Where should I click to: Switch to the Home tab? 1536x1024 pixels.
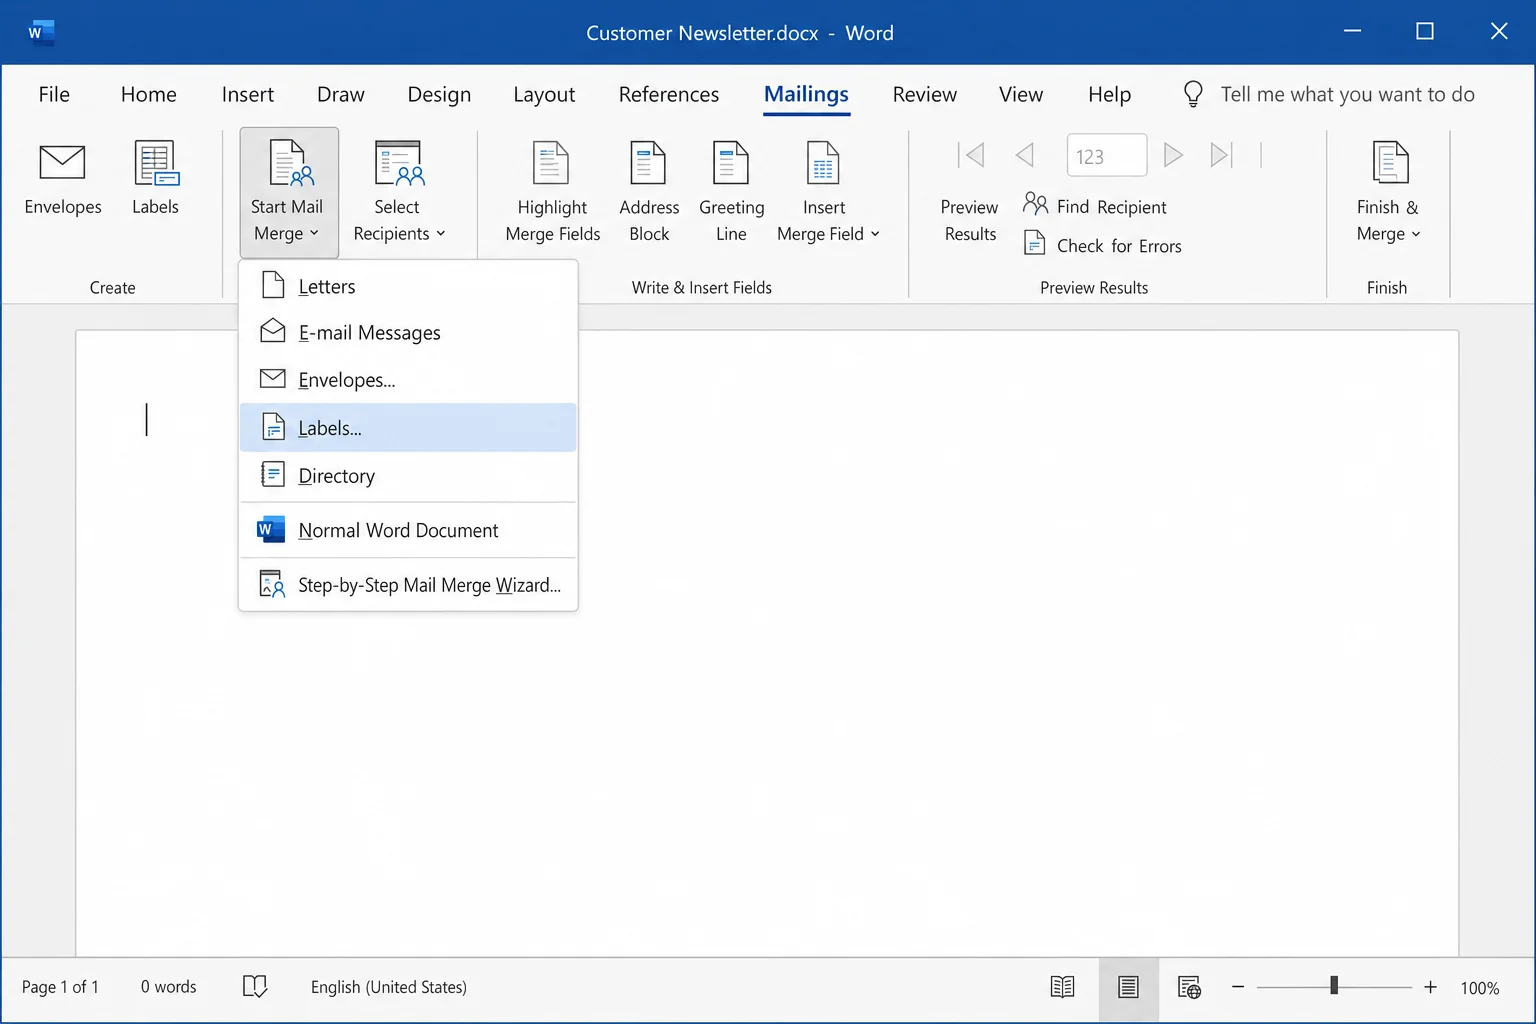coord(149,94)
